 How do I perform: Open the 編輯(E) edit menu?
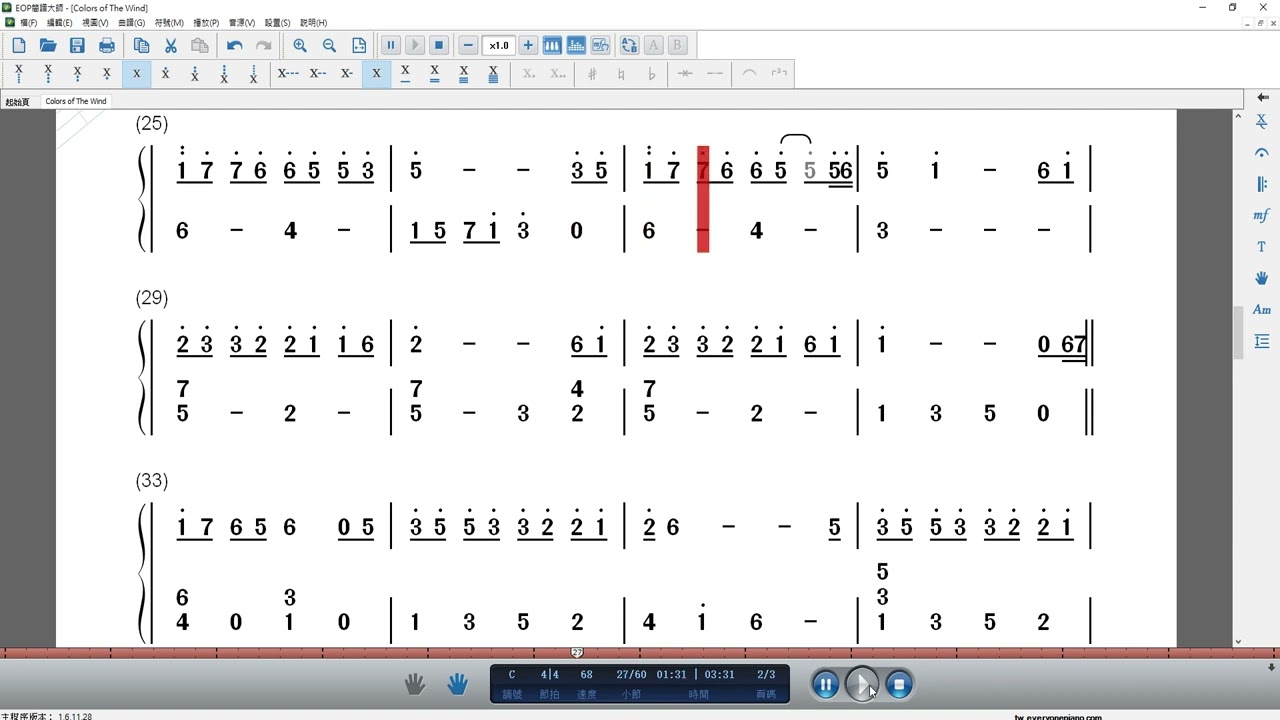click(59, 22)
